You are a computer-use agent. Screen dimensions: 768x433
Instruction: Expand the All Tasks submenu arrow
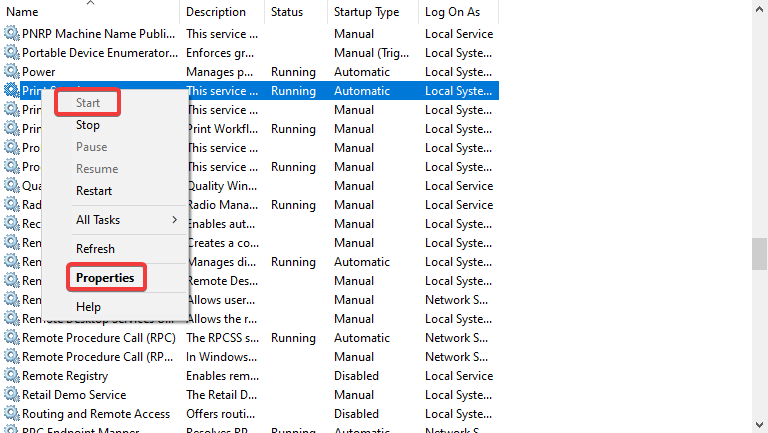click(174, 220)
